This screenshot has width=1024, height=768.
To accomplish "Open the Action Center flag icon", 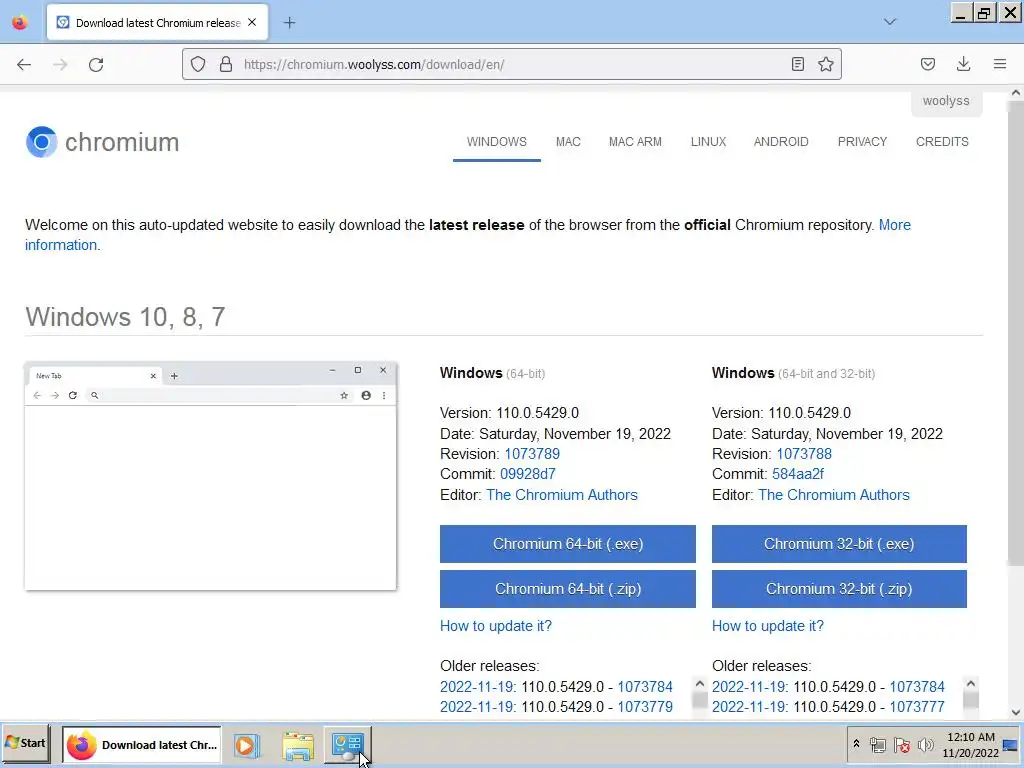I will 902,745.
